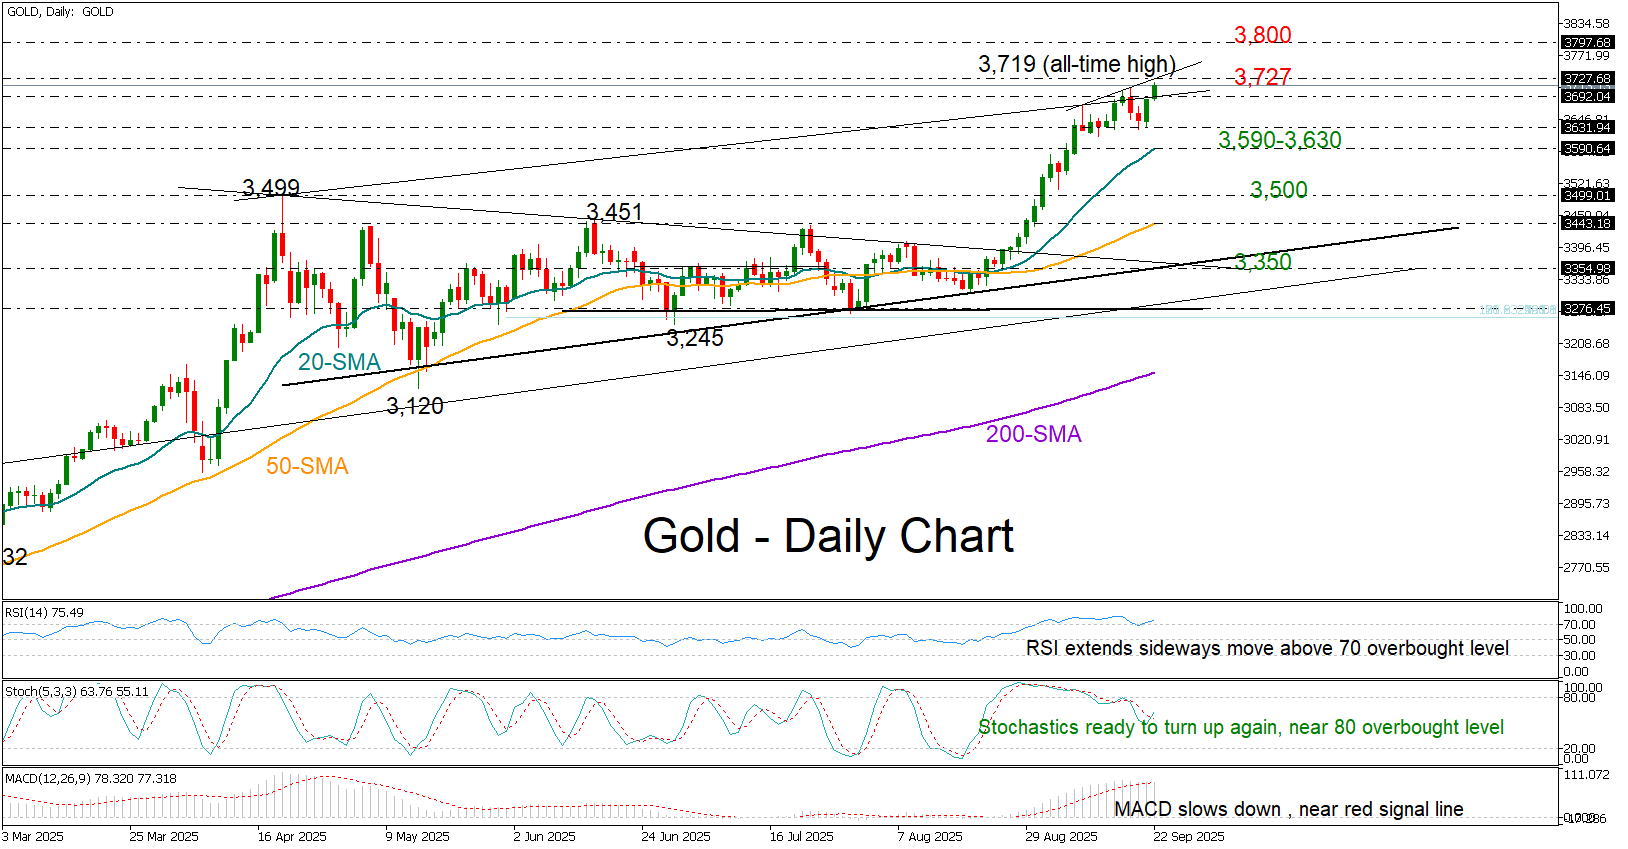Click the Gold - Daily Chart title
This screenshot has height=849, width=1628.
tap(828, 536)
